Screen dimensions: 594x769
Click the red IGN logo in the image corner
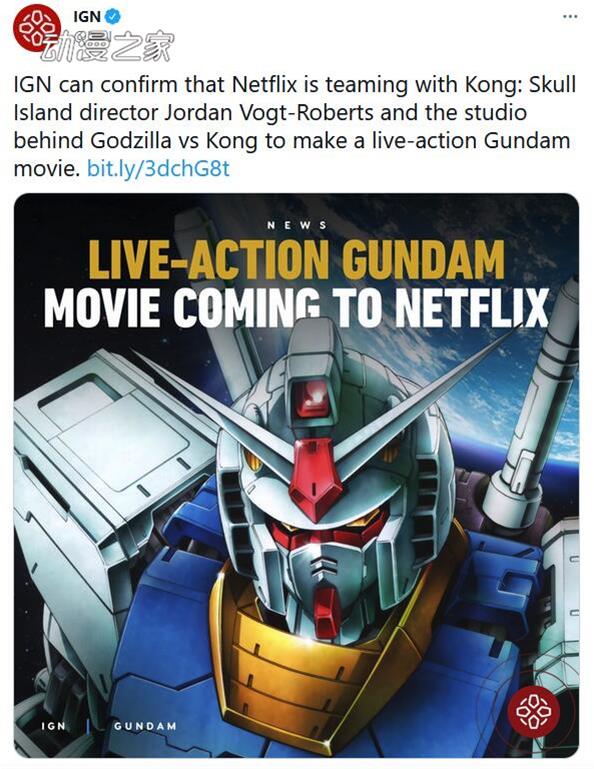[533, 711]
